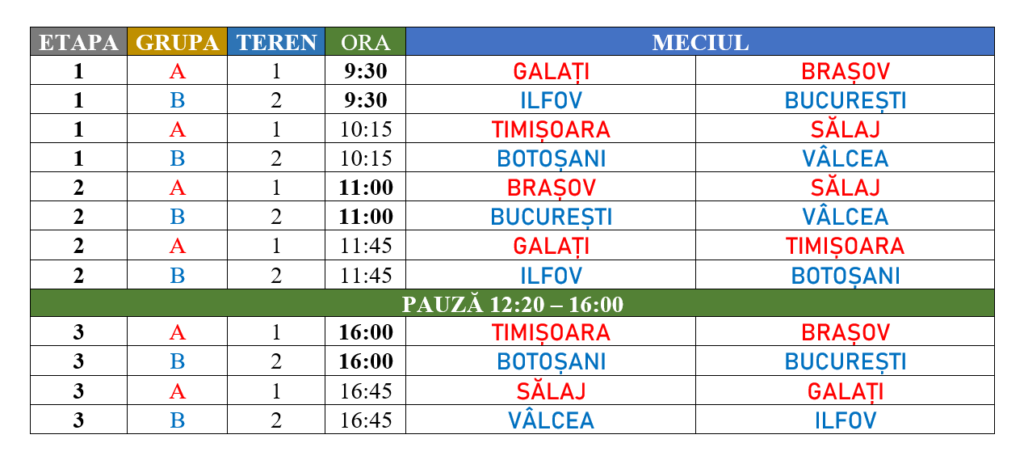1024x460 pixels.
Task: Select BOTOȘANI in the 16:00 match against BUCUREȘTI
Action: 551,361
